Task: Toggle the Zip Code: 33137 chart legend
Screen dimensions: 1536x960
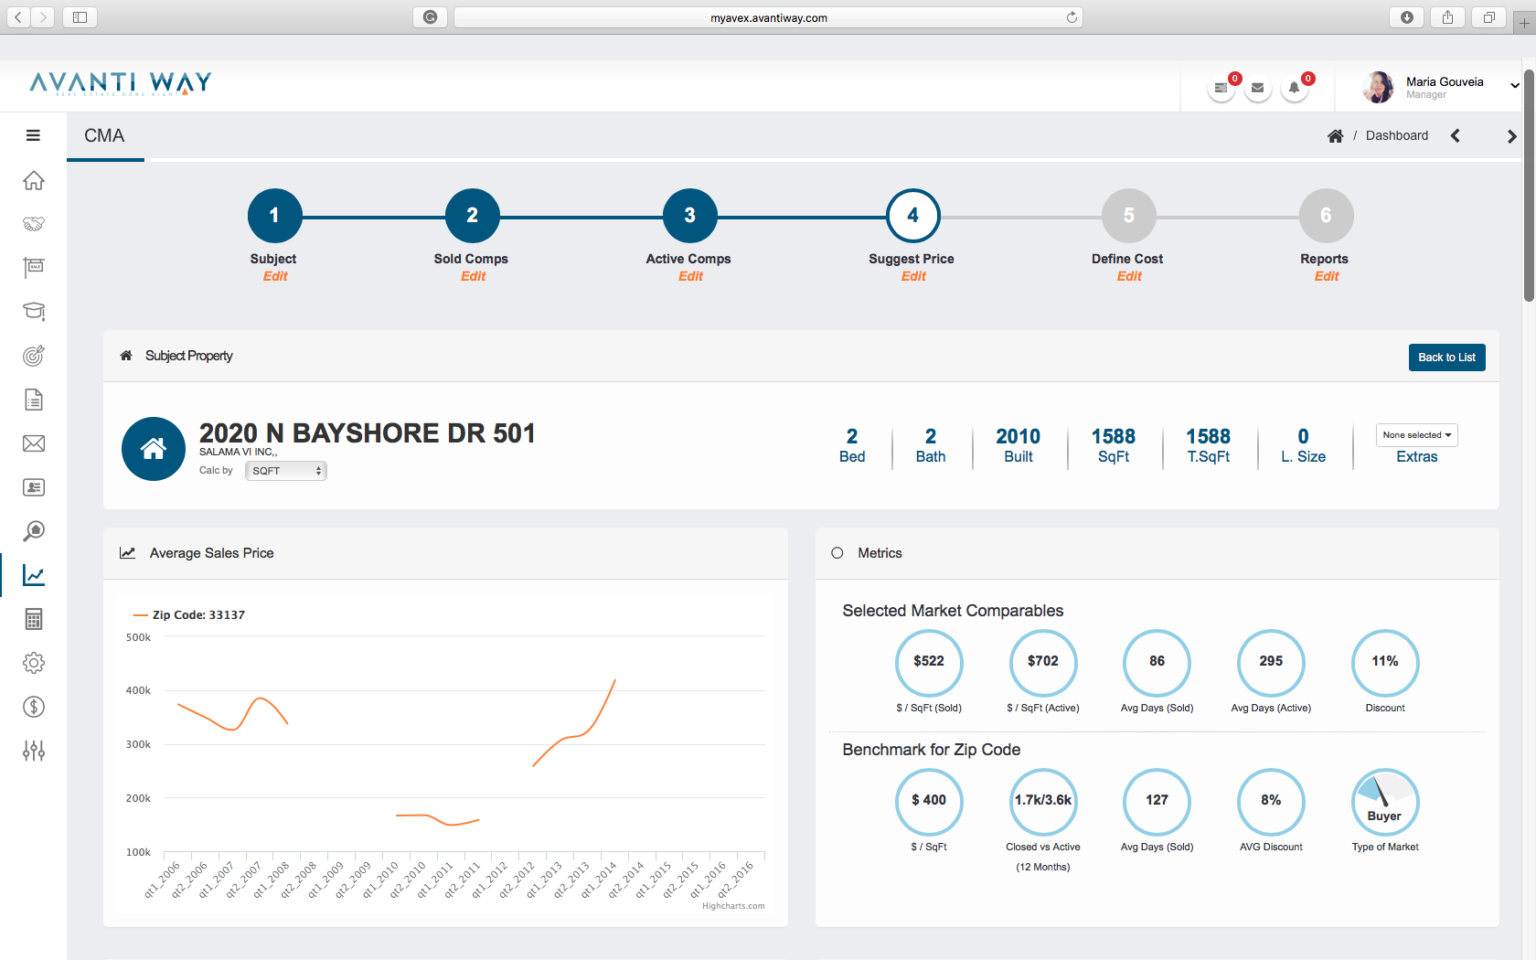Action: (x=190, y=615)
